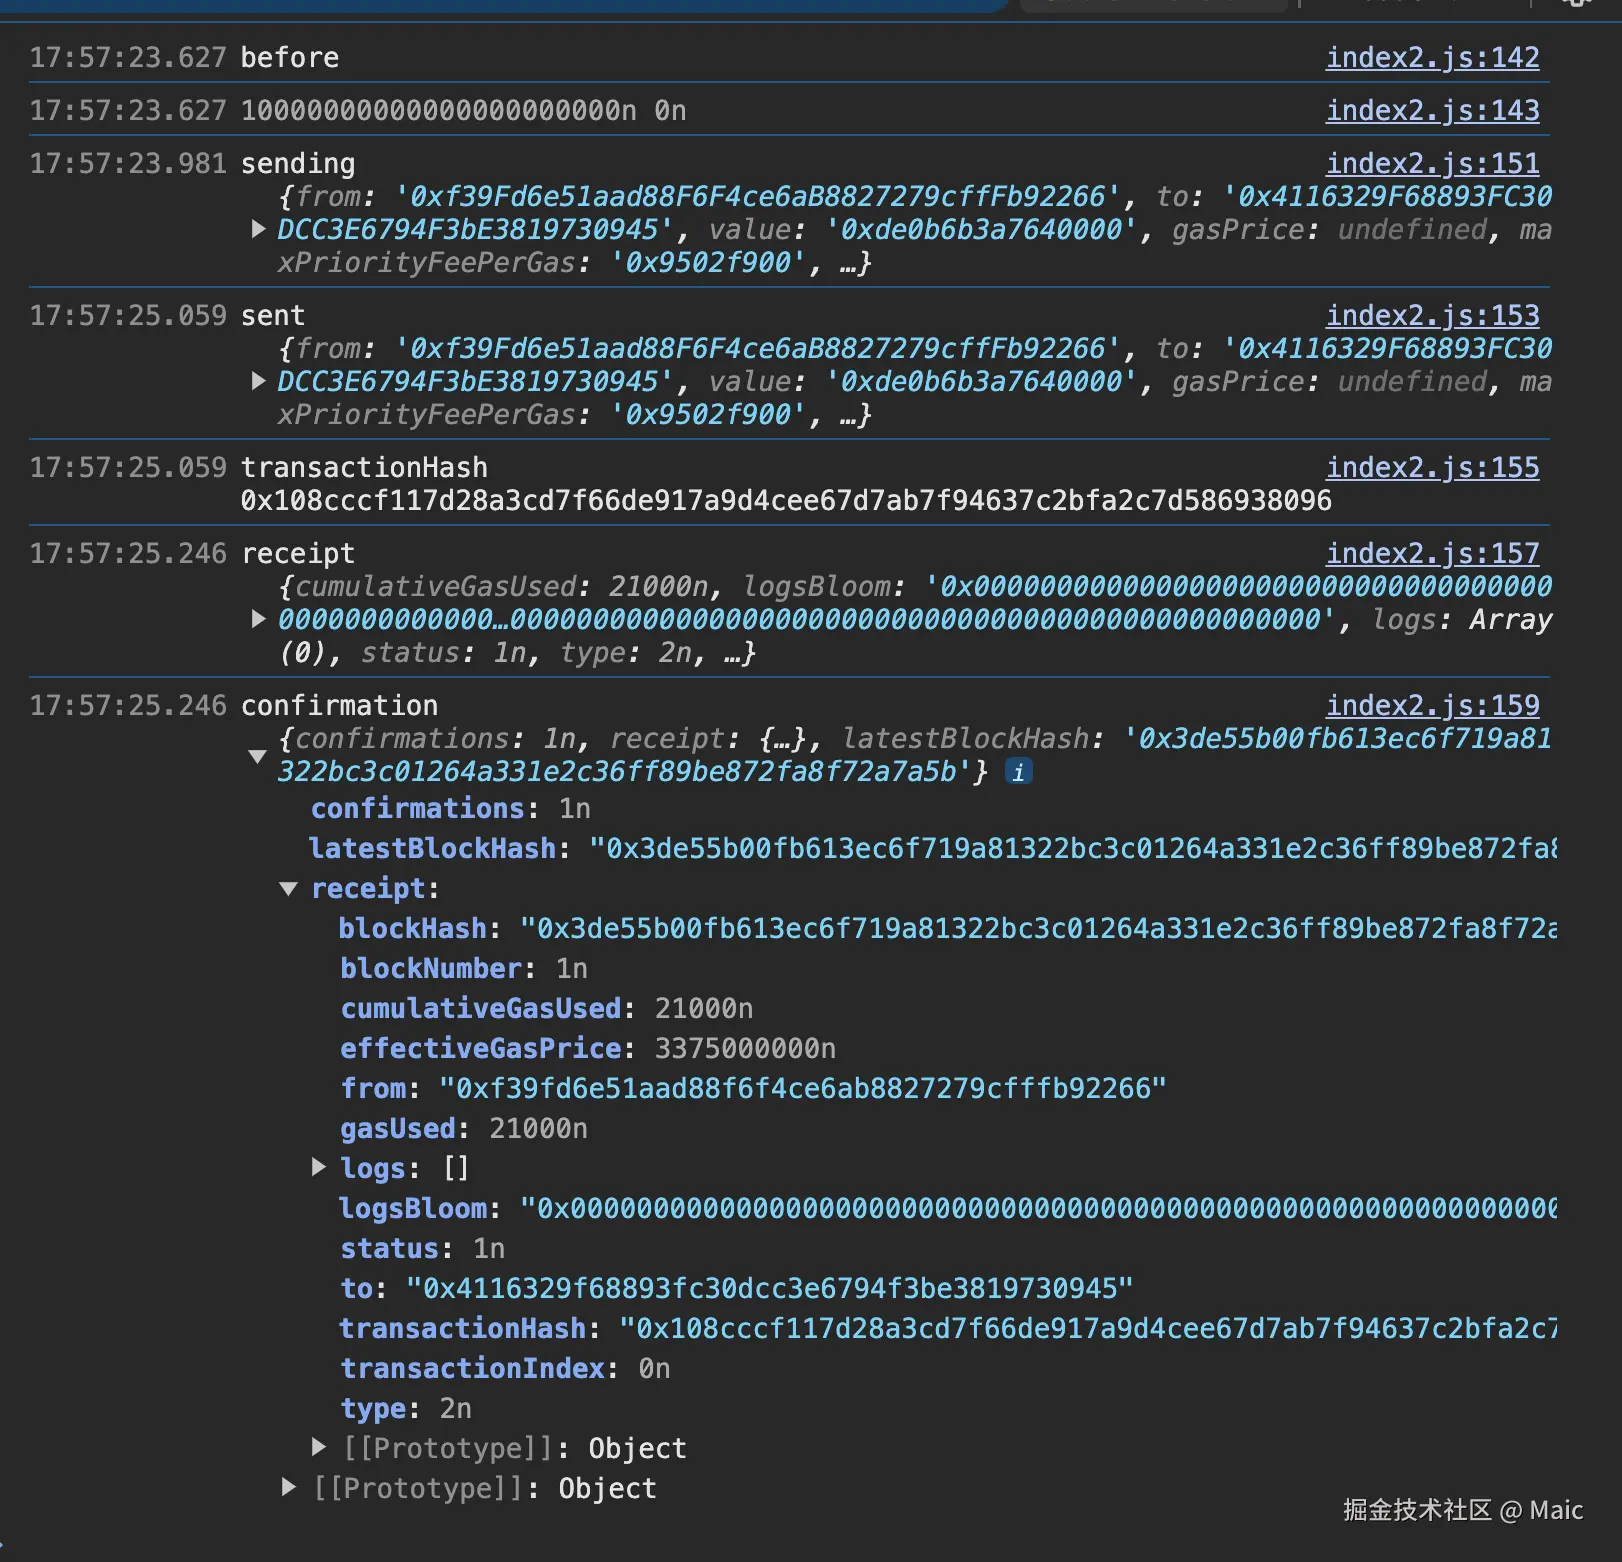Expand the empty "logs" array
Image resolution: width=1622 pixels, height=1562 pixels.
click(x=319, y=1167)
